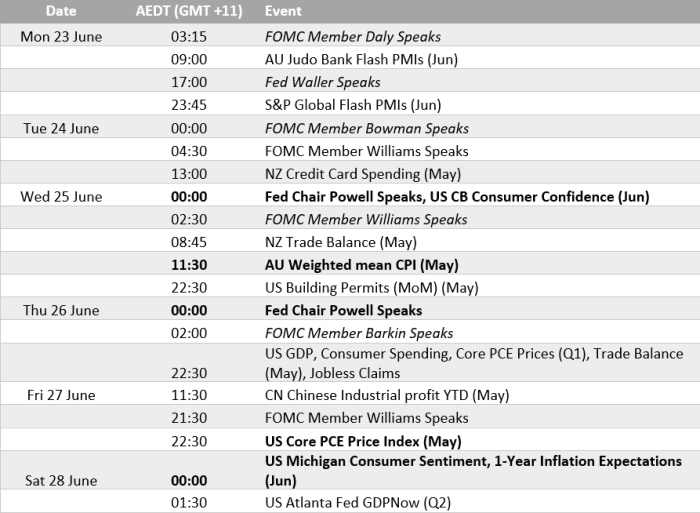The height and width of the screenshot is (513, 700).
Task: Click the Event column header
Action: pos(284,11)
